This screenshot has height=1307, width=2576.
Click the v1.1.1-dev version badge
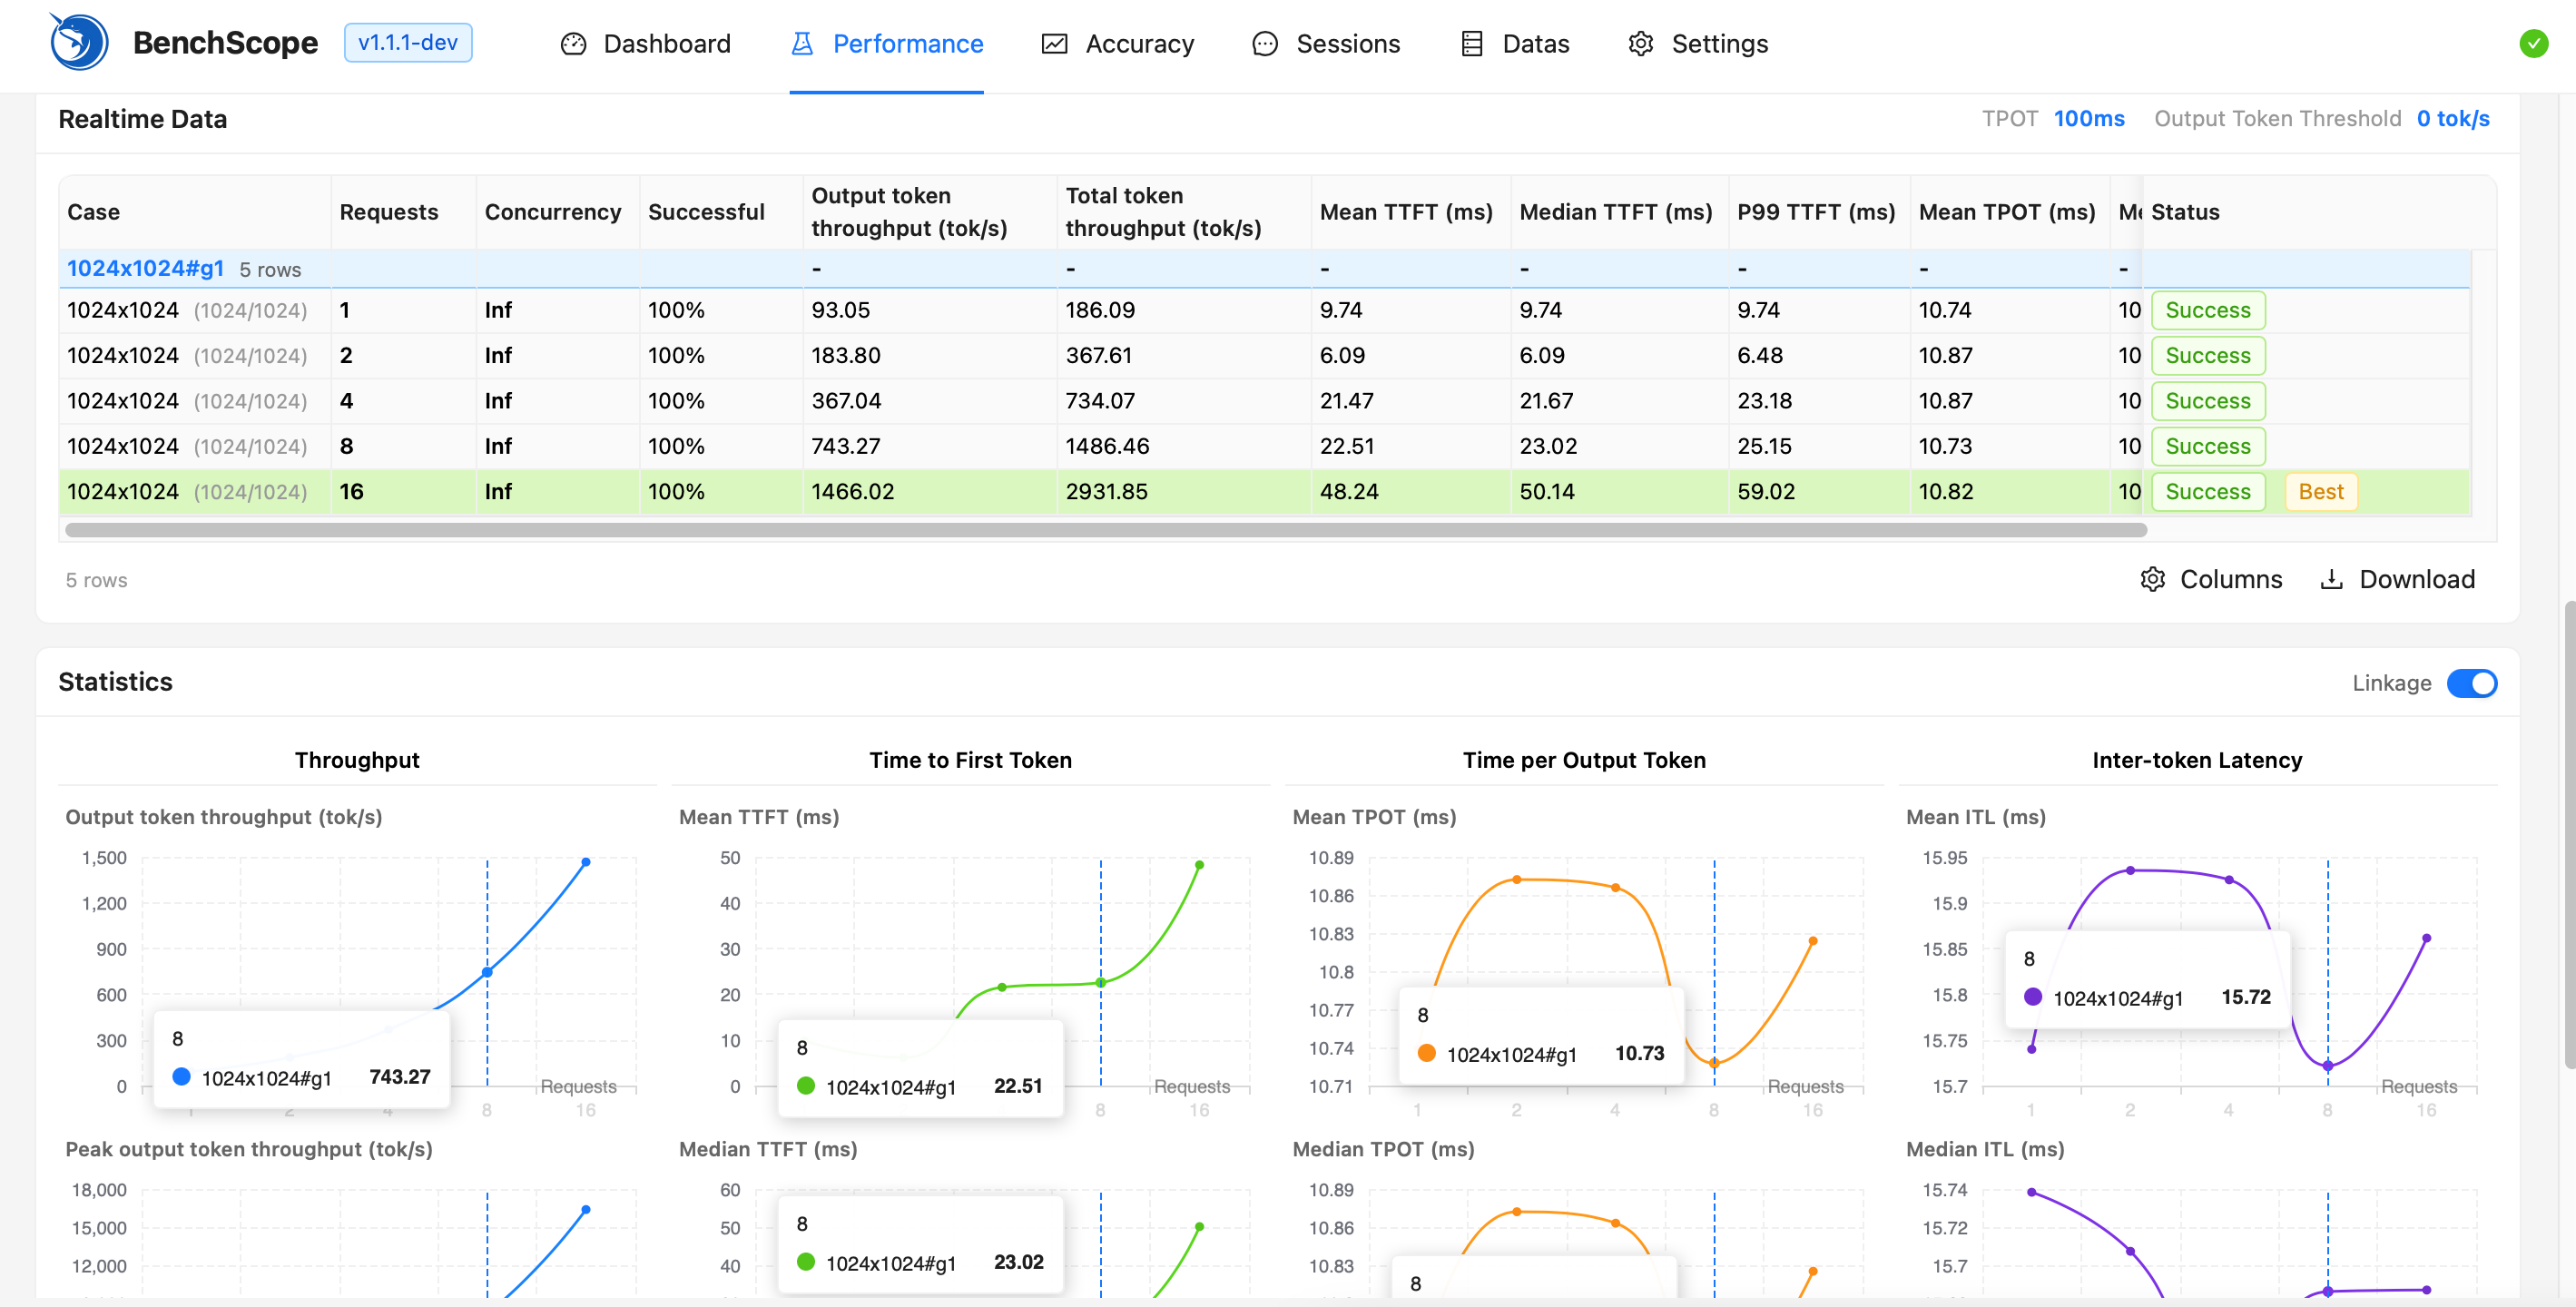point(408,43)
